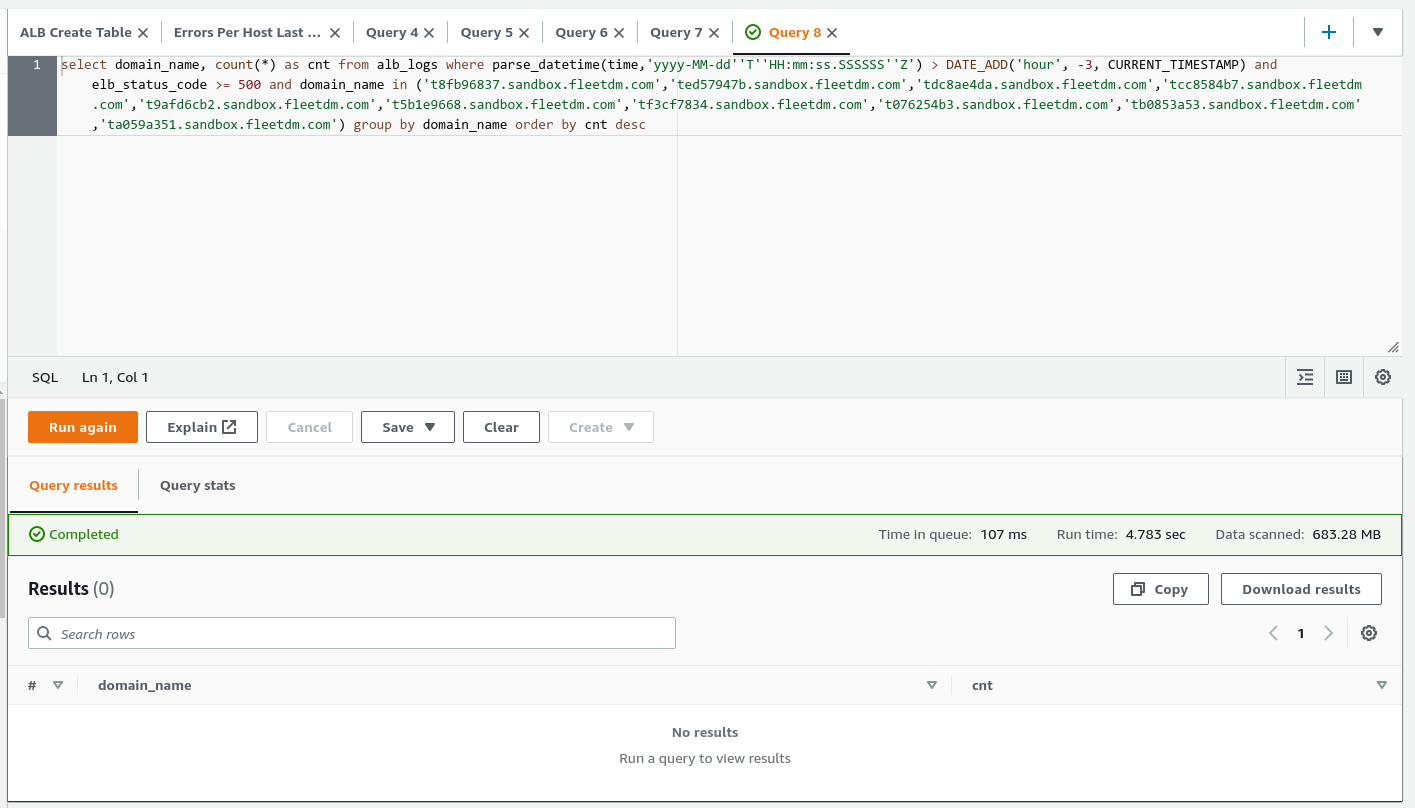
Task: Close the Query 6 tab
Action: (x=619, y=33)
